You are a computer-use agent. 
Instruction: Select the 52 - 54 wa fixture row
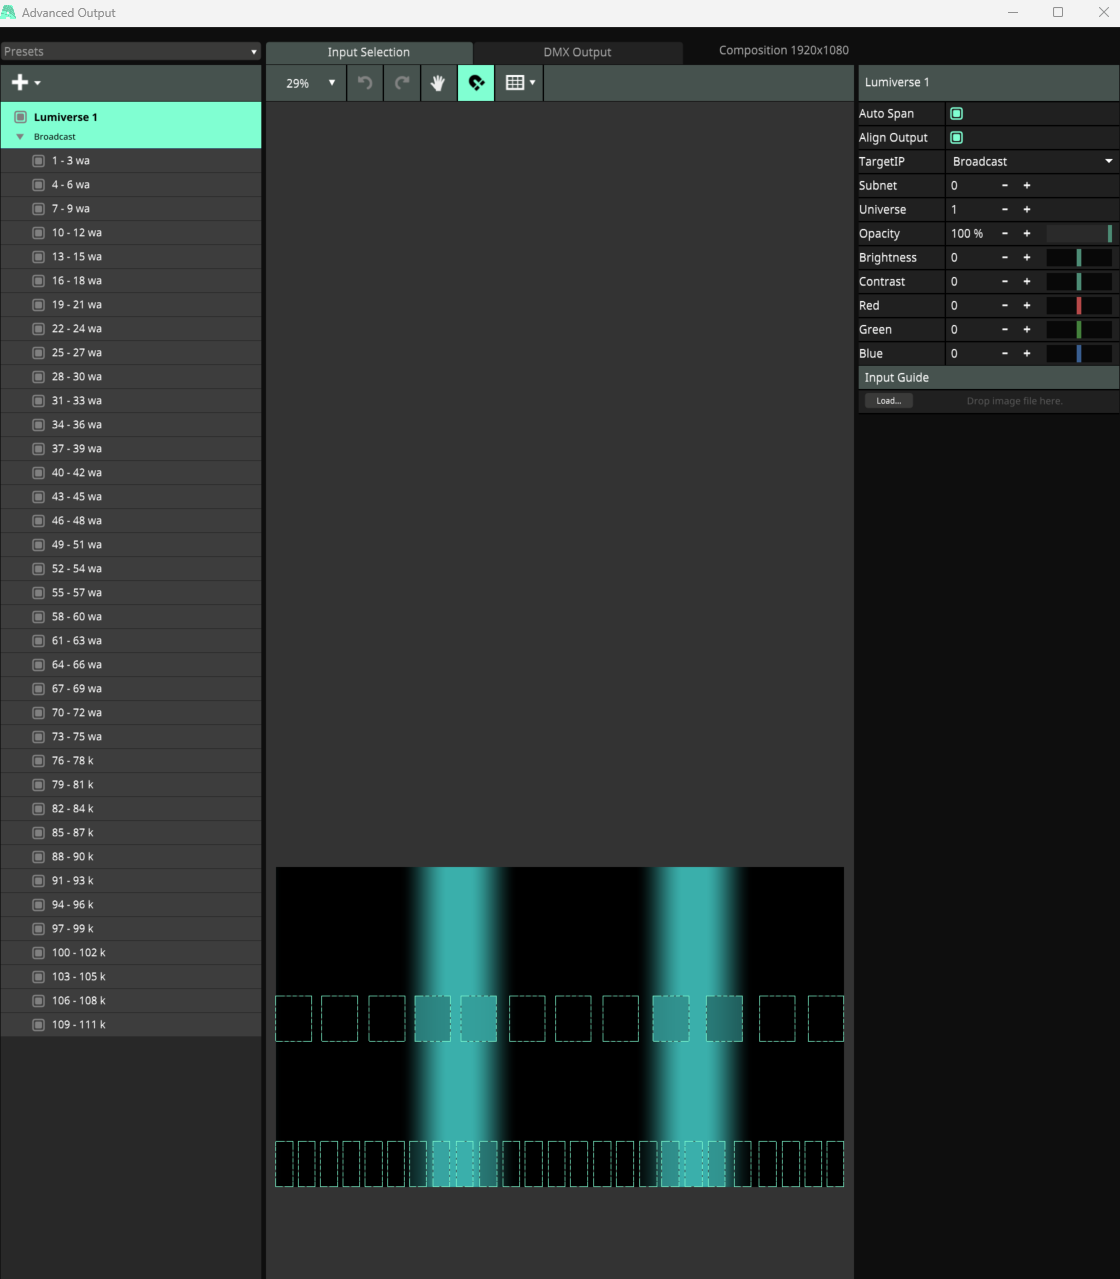[131, 569]
